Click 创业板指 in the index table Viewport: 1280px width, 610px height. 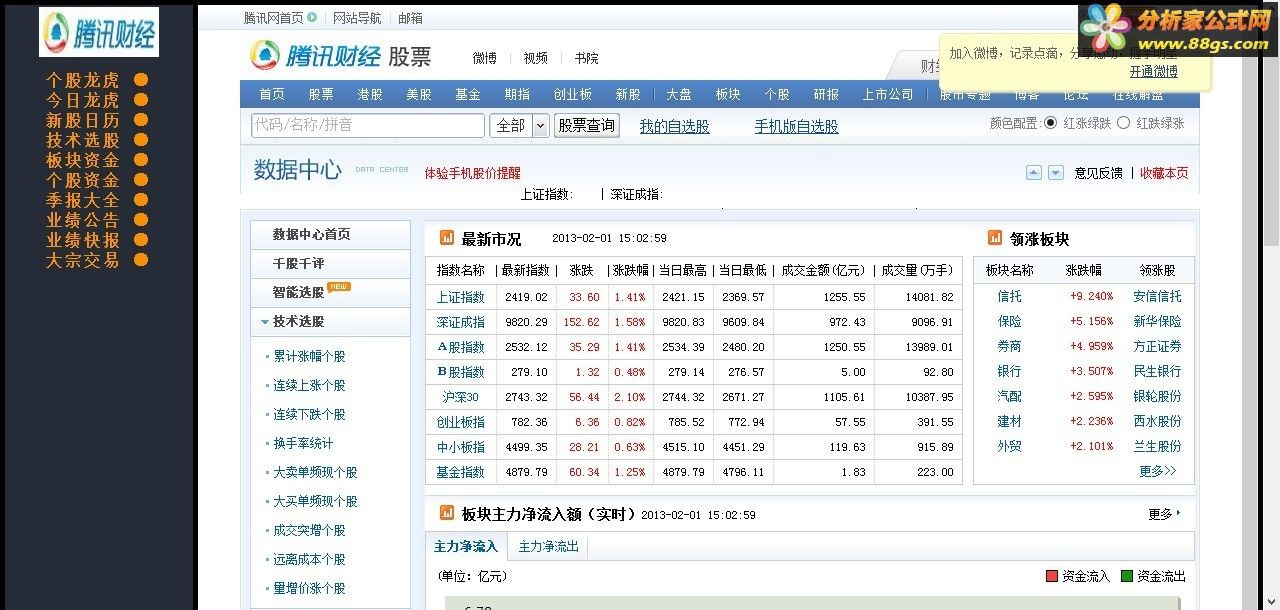coord(461,422)
